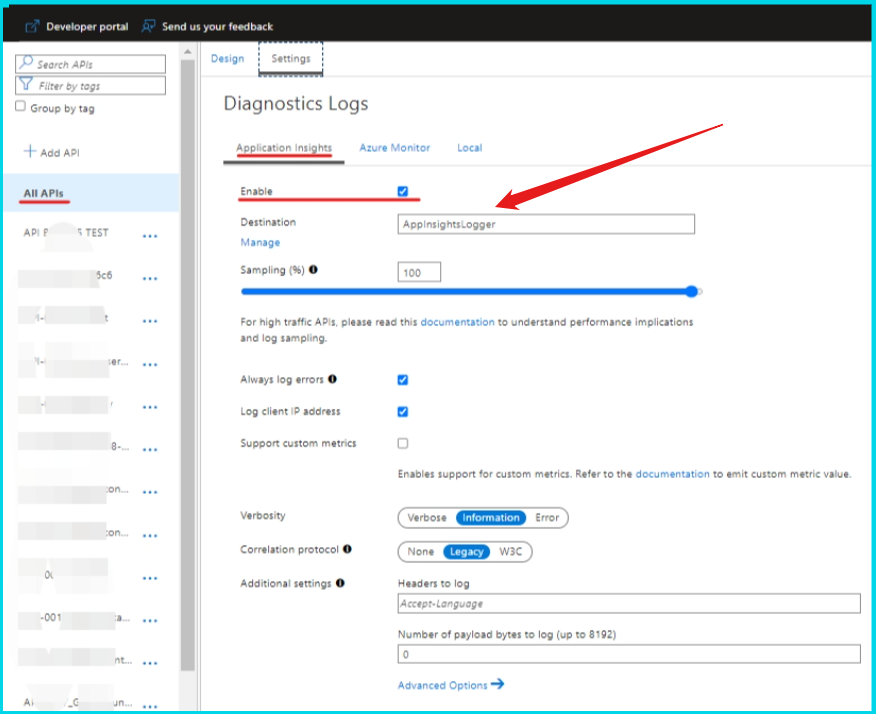Click the info icon next to Sampling (%)

tap(314, 270)
